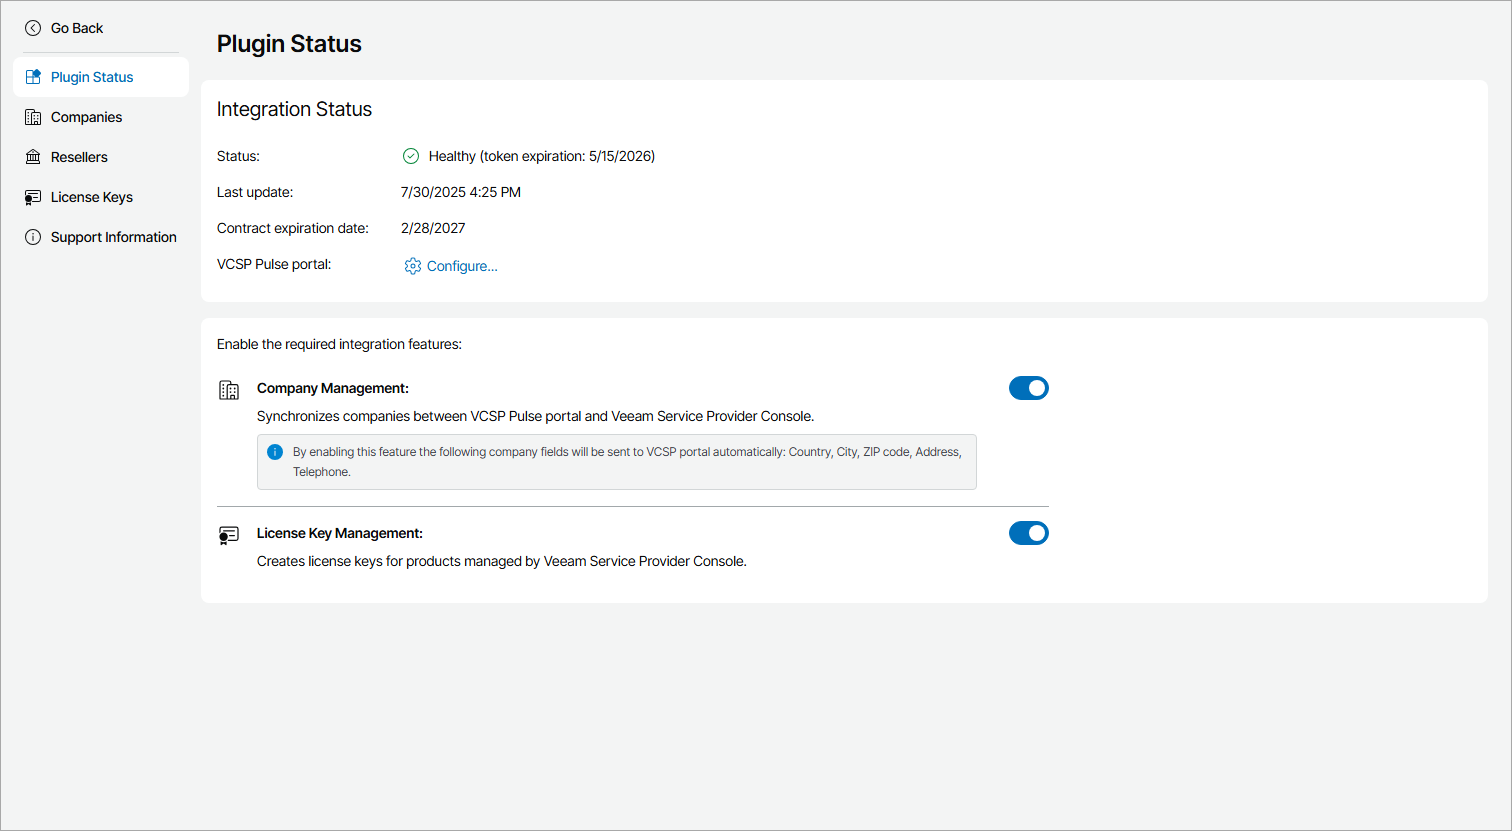Click the License Keys certificate sidebar icon
The height and width of the screenshot is (831, 1512).
pyautogui.click(x=33, y=197)
